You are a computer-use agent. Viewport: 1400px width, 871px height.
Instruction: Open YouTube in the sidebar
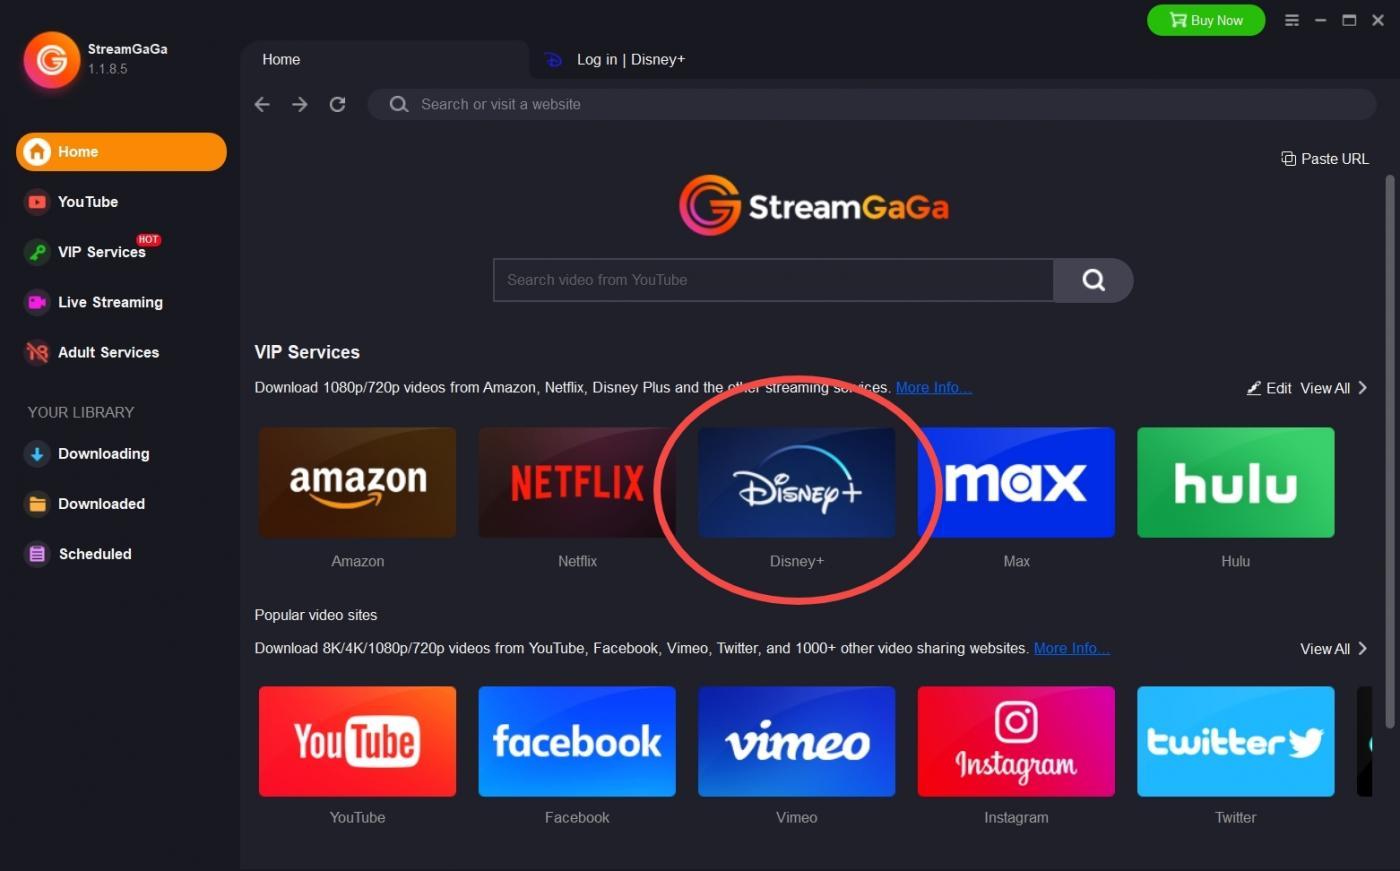point(71,202)
